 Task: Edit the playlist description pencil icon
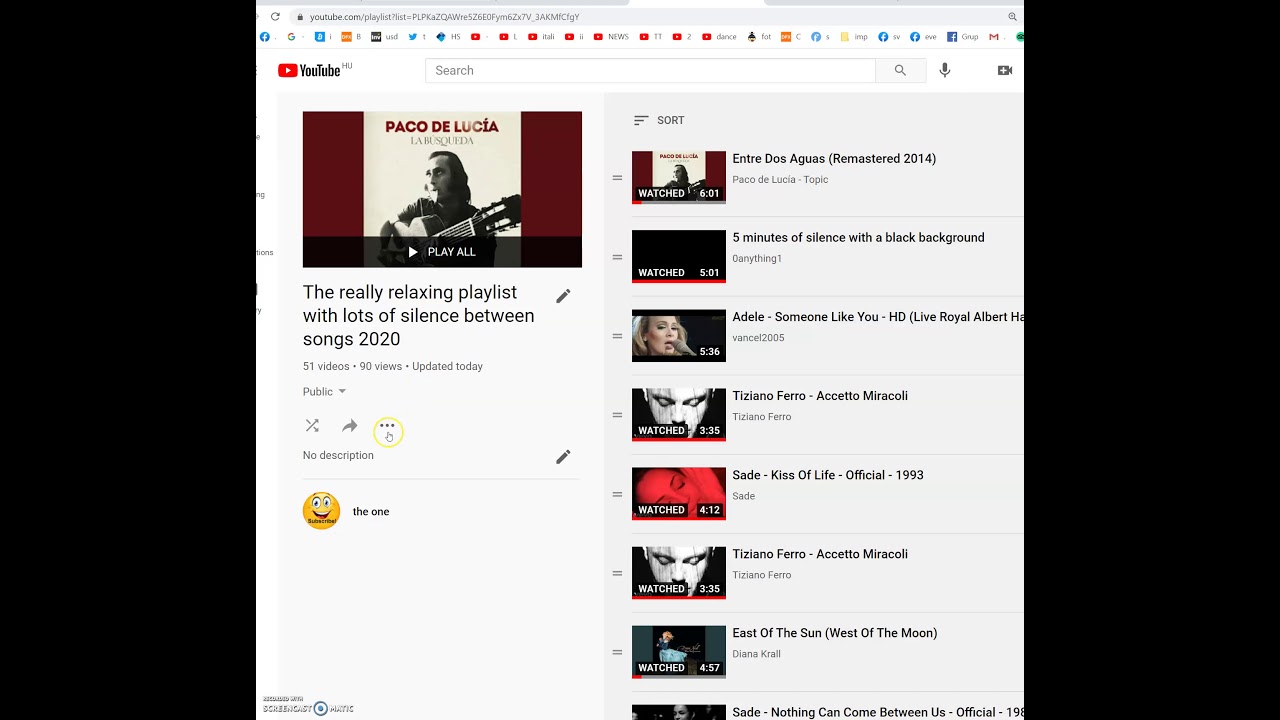(563, 457)
